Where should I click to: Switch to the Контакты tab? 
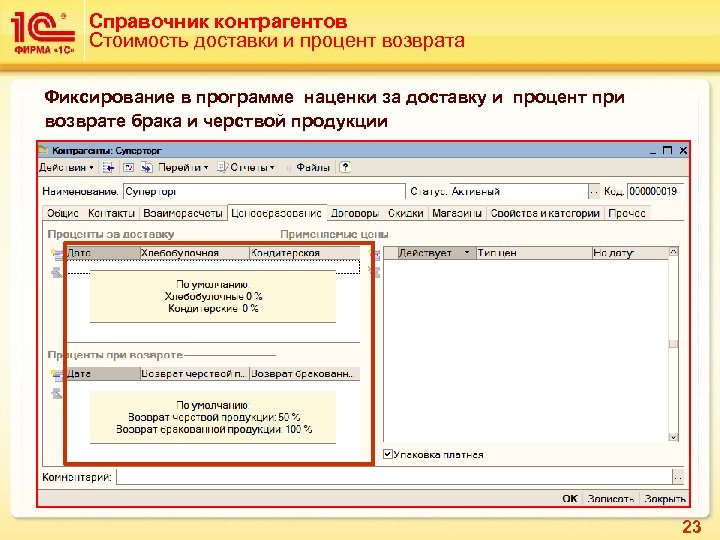111,213
